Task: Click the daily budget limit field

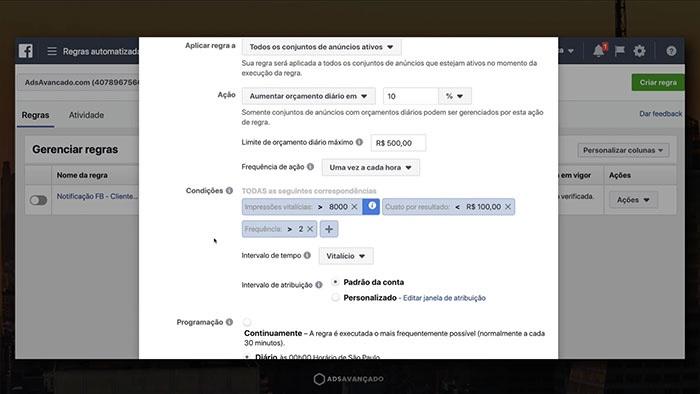Action: click(x=398, y=143)
